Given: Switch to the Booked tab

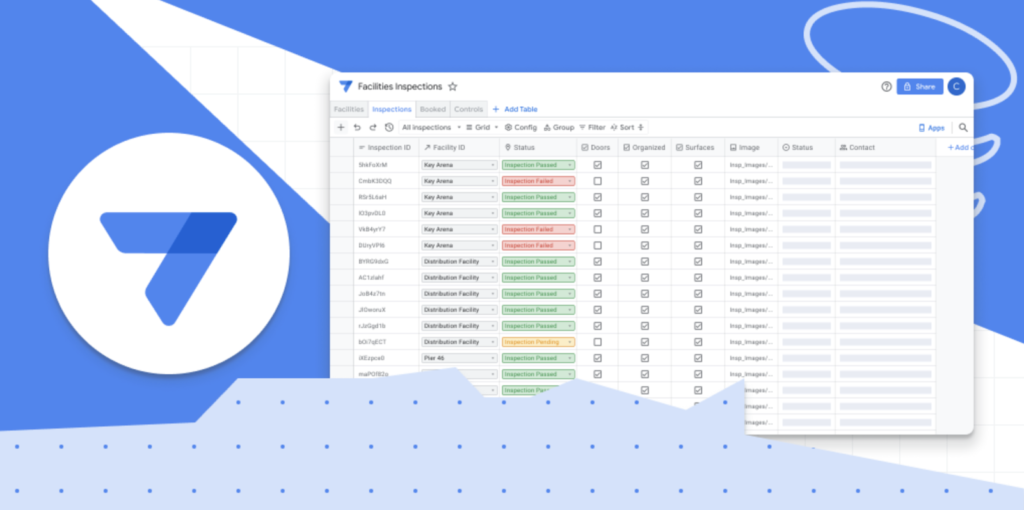Looking at the screenshot, I should tap(432, 110).
